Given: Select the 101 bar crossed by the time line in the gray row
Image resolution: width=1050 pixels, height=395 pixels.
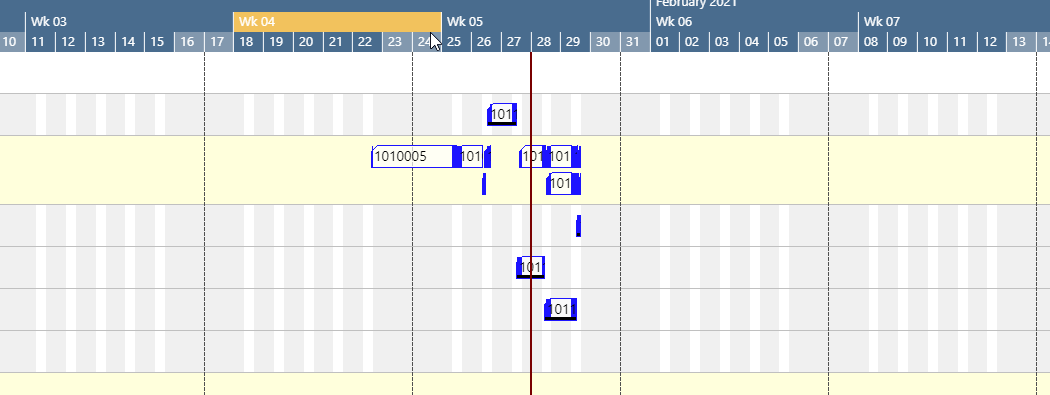Looking at the screenshot, I should click(x=530, y=268).
